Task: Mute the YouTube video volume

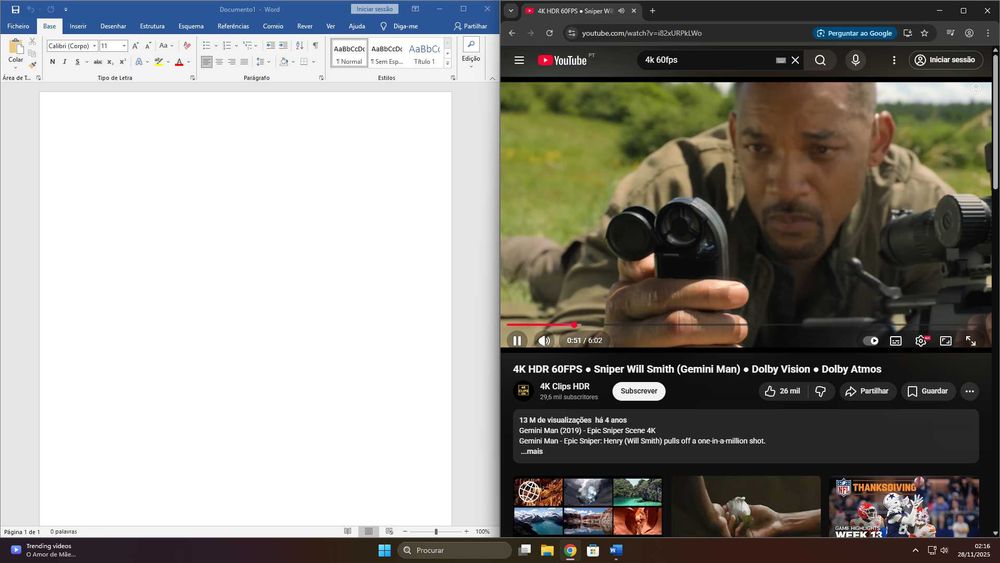Action: 544,340
